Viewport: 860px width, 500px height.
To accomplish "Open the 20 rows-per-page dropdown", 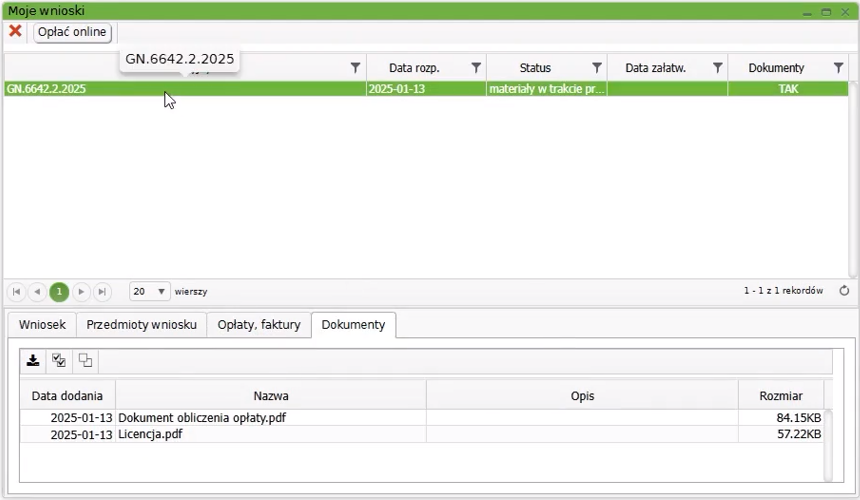I will coord(150,292).
